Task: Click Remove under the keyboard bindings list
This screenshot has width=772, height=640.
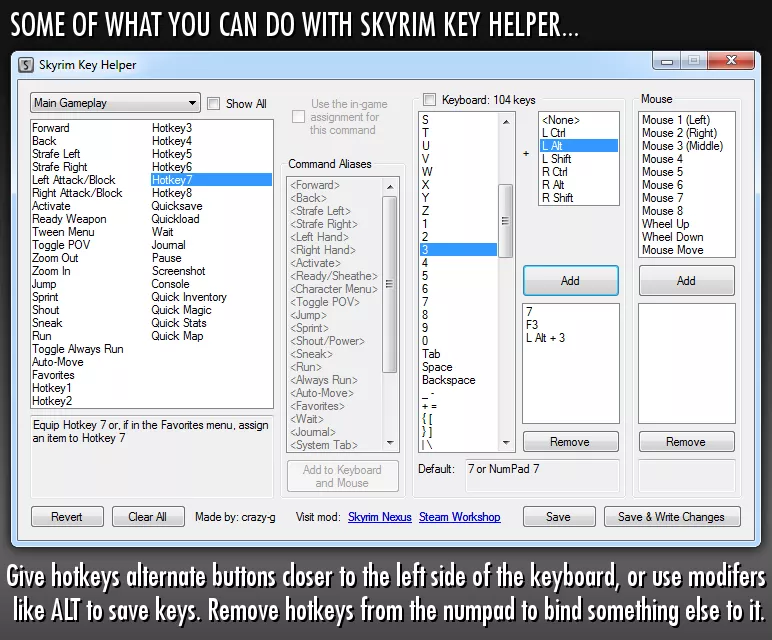Action: [571, 442]
